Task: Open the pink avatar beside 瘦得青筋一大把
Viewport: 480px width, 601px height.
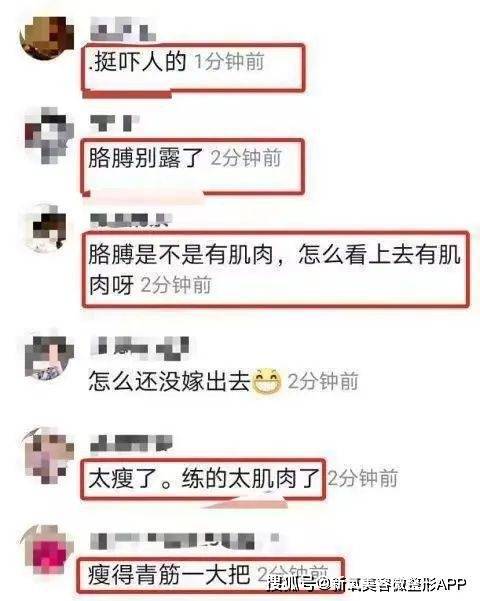Action: click(x=47, y=554)
